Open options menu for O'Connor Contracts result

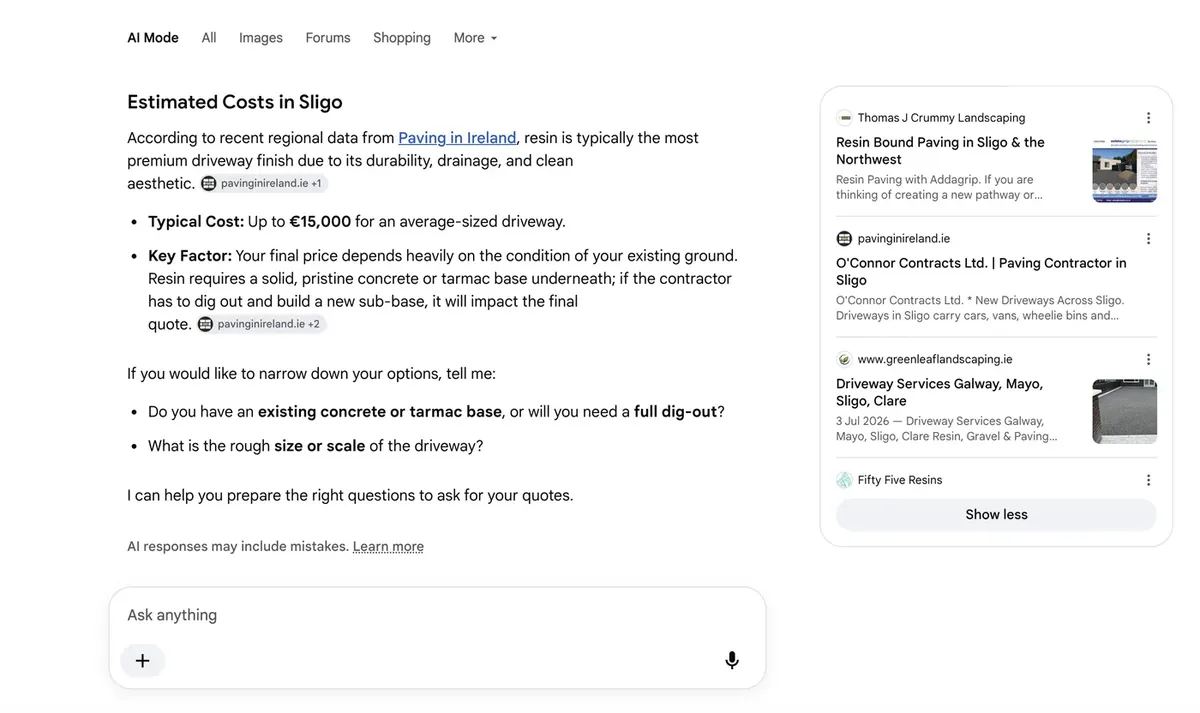pyautogui.click(x=1148, y=239)
